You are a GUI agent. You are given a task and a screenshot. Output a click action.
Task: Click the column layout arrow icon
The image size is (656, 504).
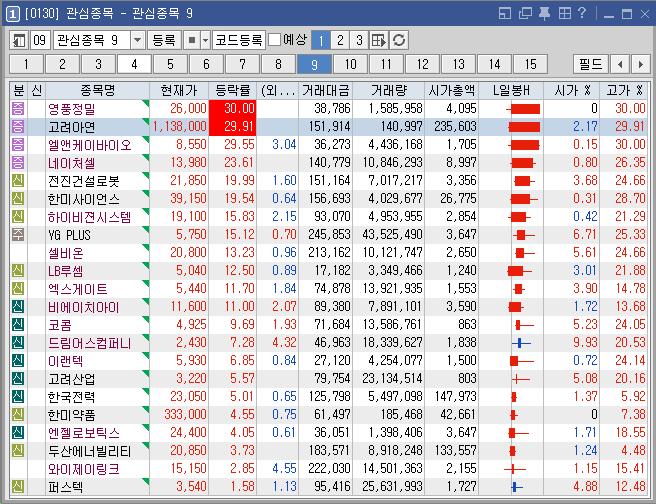379,40
